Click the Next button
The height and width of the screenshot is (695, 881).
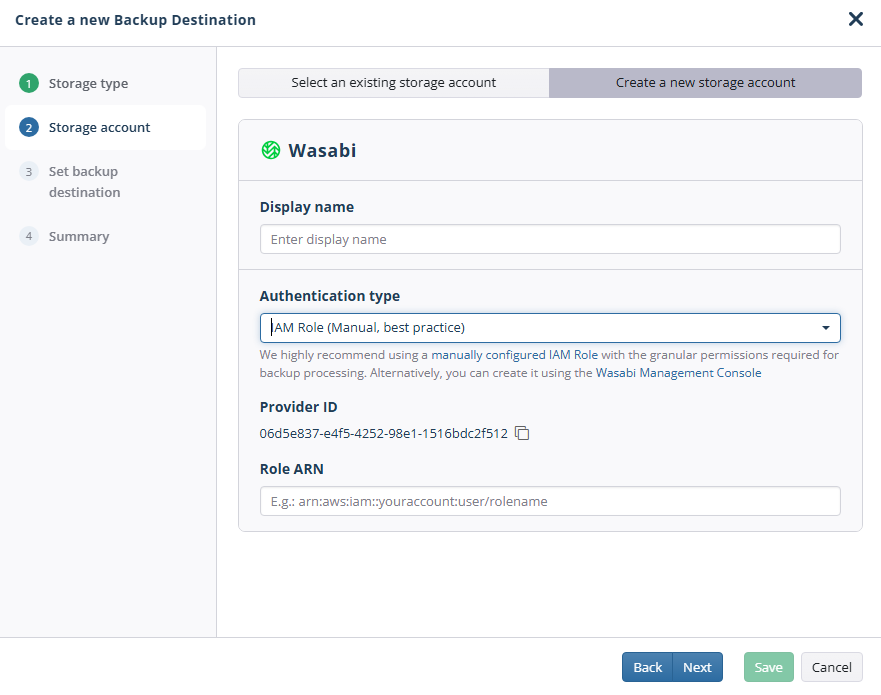coord(697,667)
